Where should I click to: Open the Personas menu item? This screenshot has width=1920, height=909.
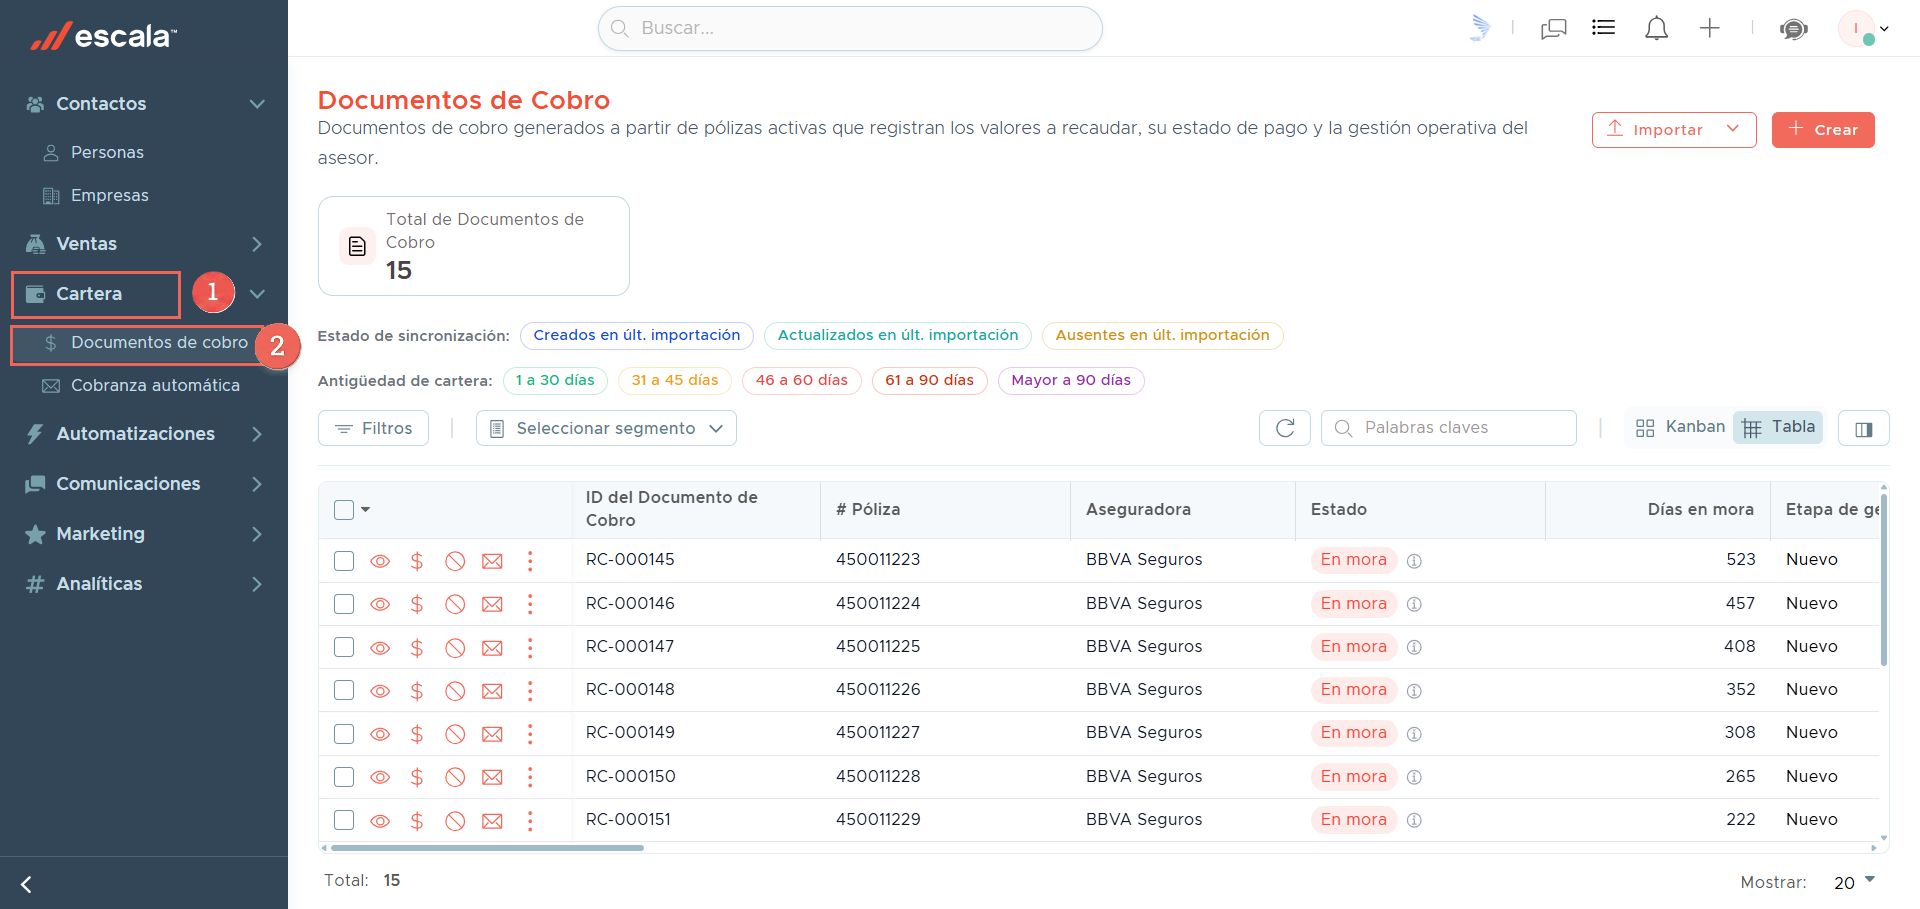107,152
